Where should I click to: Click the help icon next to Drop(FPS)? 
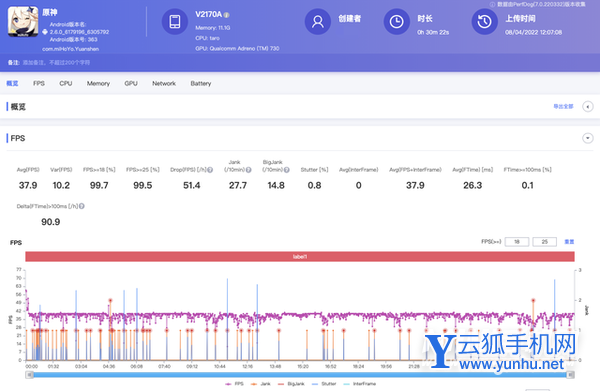tap(210, 170)
